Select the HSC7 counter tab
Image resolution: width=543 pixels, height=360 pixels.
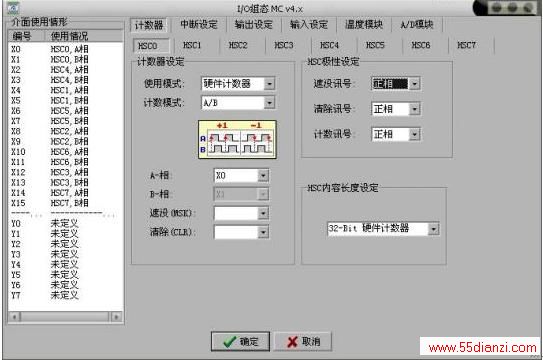(x=466, y=45)
